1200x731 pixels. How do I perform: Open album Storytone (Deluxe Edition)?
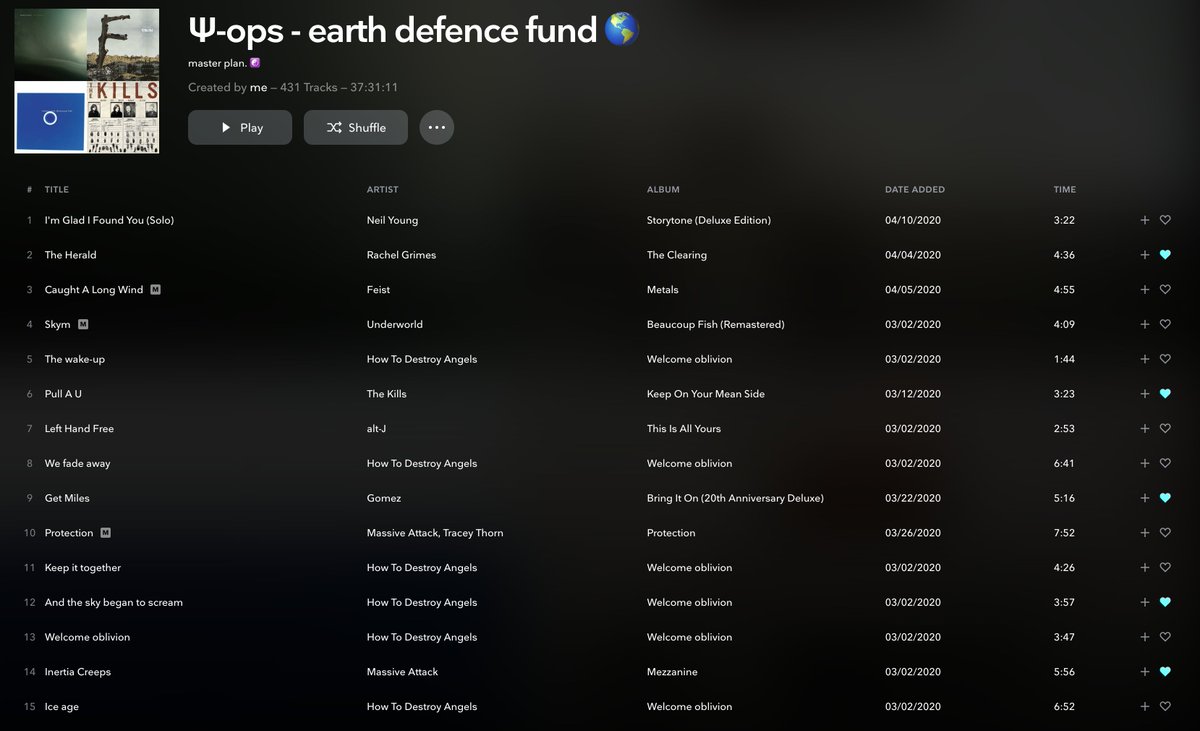pos(709,220)
